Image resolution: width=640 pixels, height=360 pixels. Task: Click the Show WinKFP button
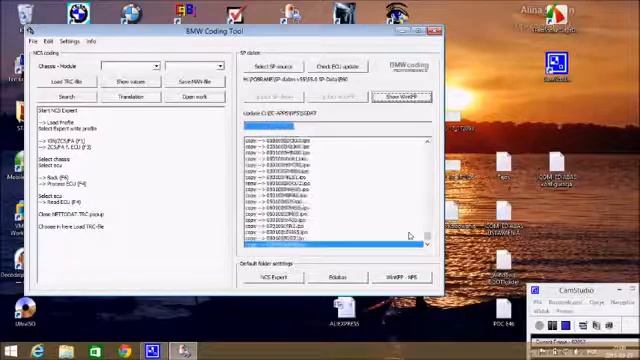point(402,97)
